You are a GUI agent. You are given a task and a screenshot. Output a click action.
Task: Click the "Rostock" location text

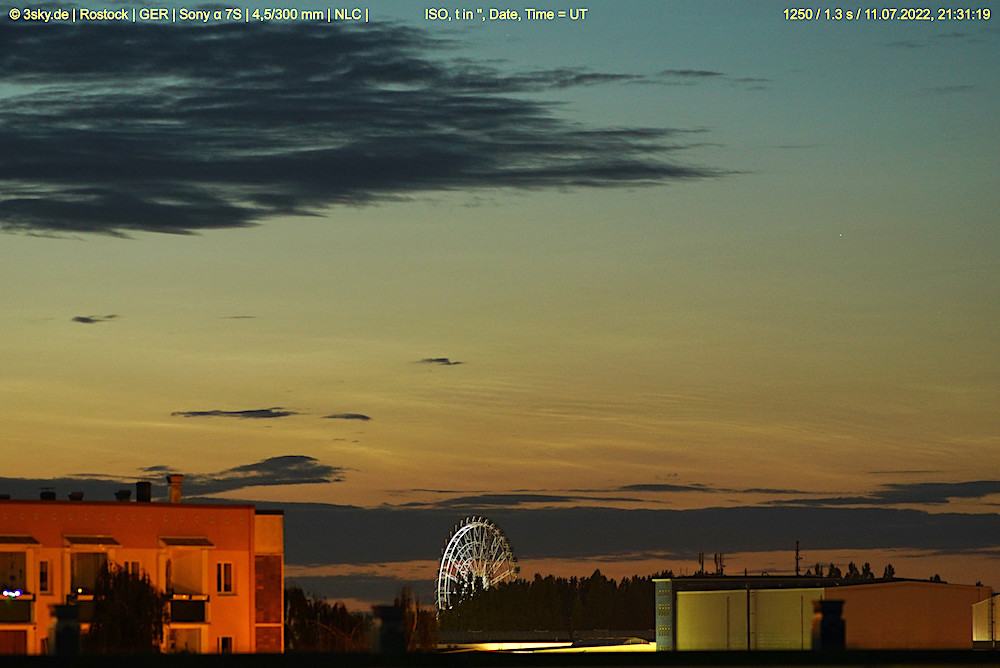[x=104, y=15]
